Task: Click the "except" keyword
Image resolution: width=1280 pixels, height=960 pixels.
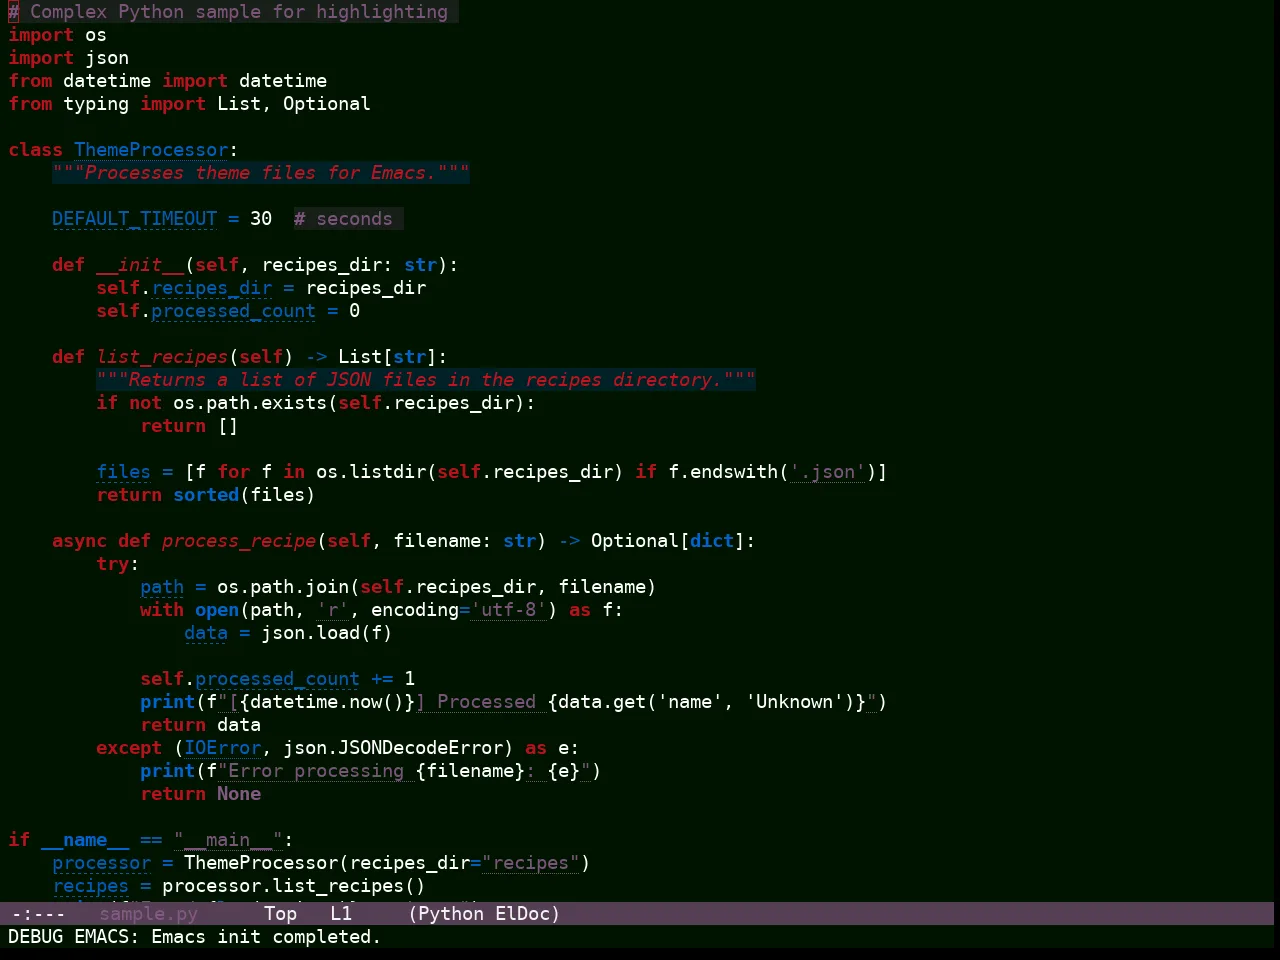Action: click(x=129, y=748)
